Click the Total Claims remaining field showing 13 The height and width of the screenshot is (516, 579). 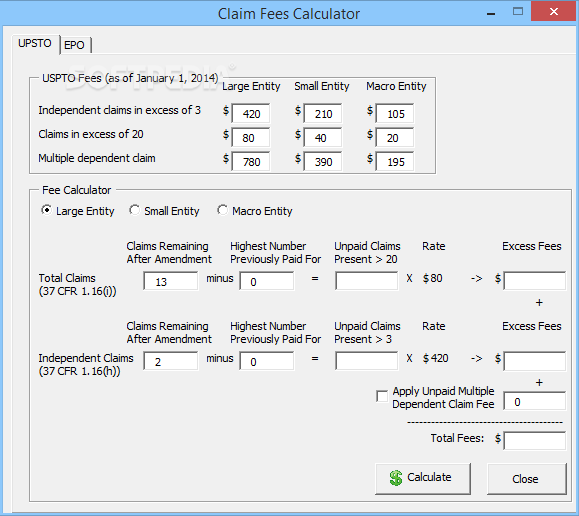171,281
